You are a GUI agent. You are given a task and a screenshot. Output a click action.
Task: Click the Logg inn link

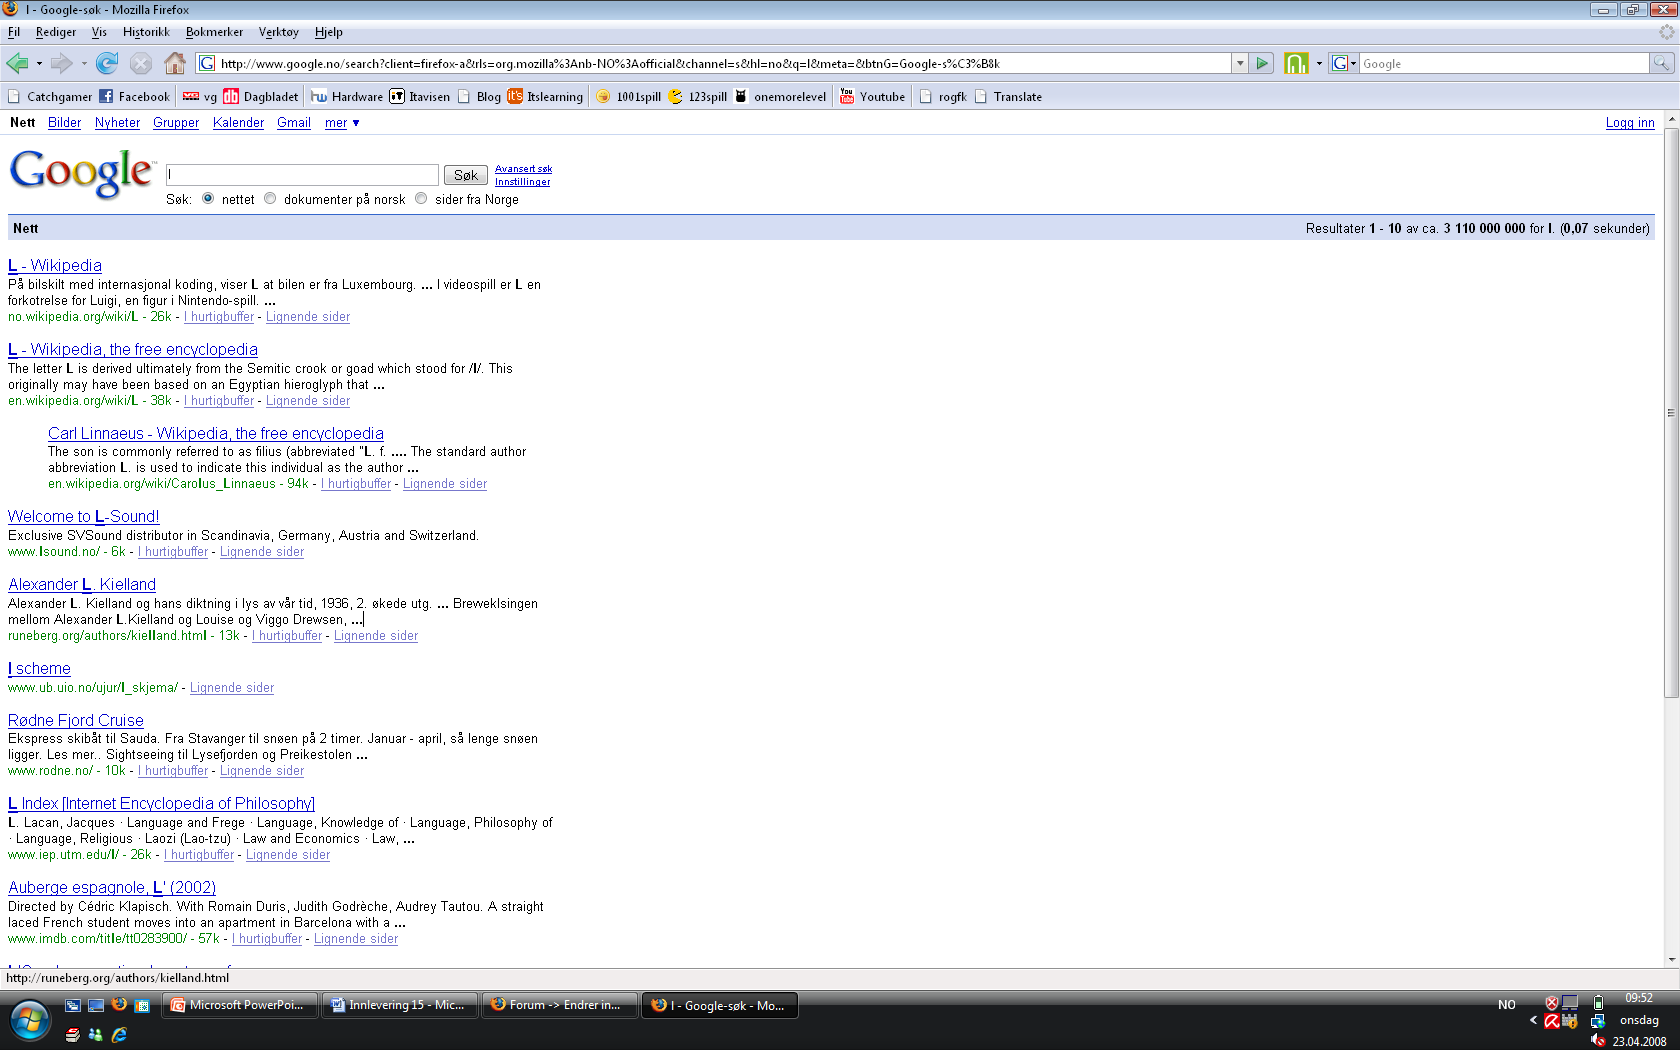(1630, 123)
